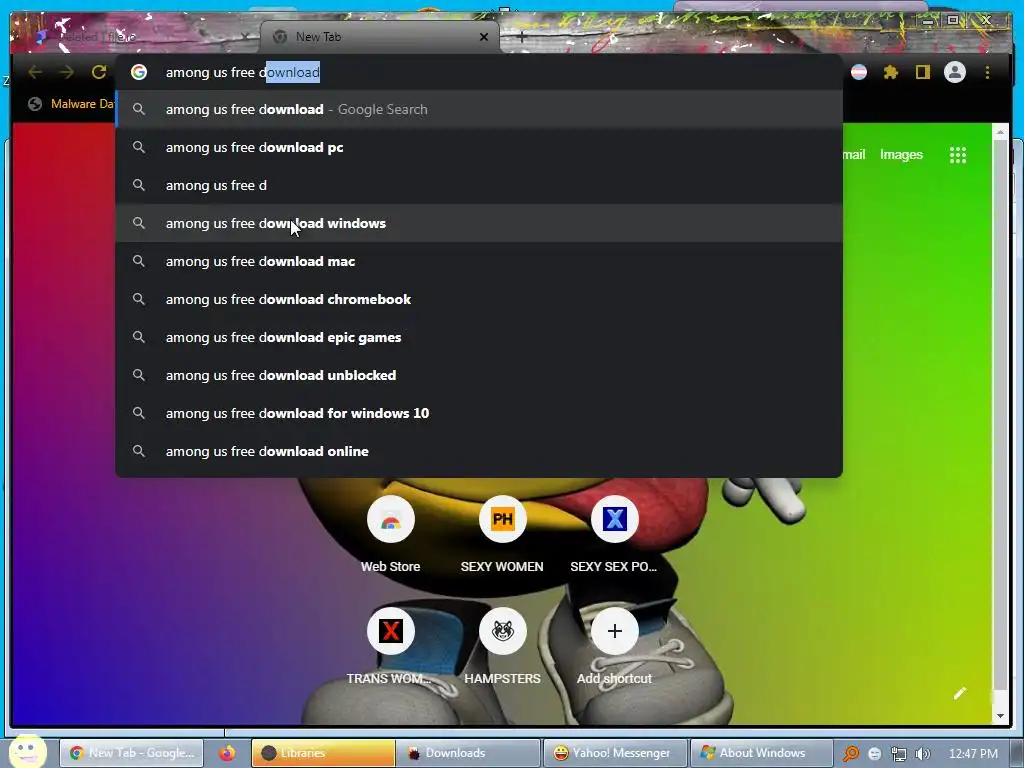The height and width of the screenshot is (768, 1024).
Task: Switch to New Tab - Google taskbar button
Action: click(x=132, y=753)
